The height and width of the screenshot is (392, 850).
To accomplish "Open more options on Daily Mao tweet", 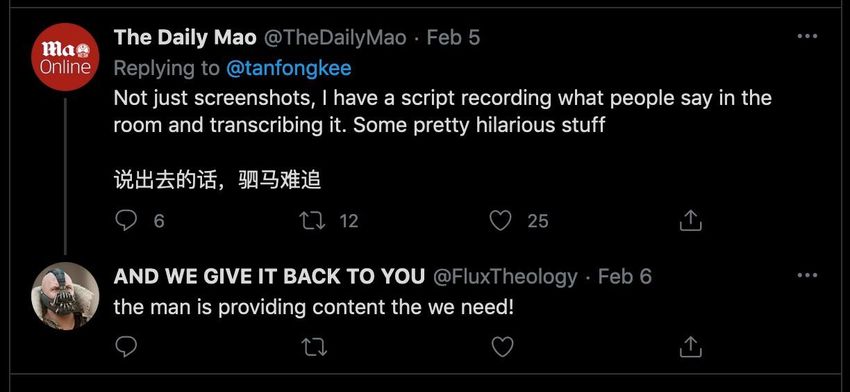I will (807, 37).
